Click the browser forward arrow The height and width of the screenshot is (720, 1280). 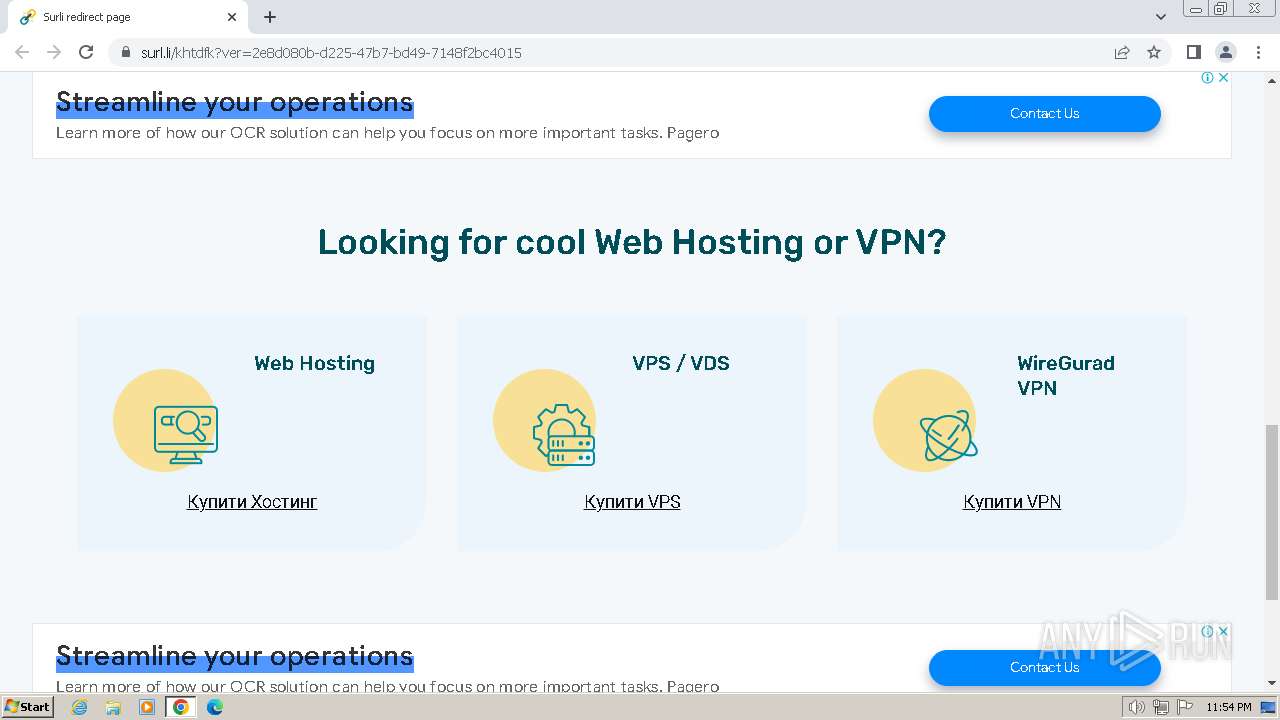[54, 52]
